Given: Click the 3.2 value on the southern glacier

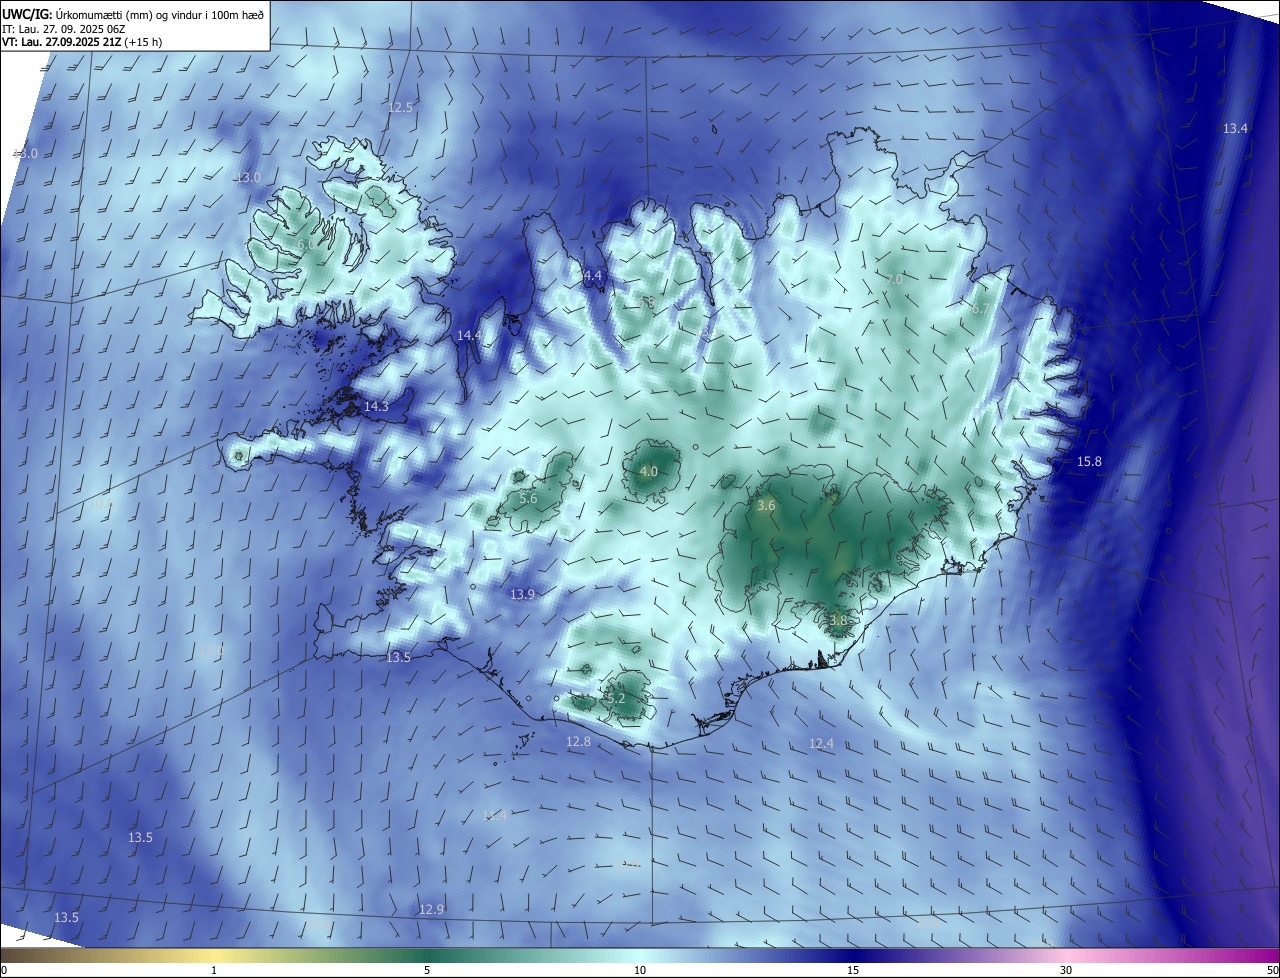Looking at the screenshot, I should pos(616,698).
